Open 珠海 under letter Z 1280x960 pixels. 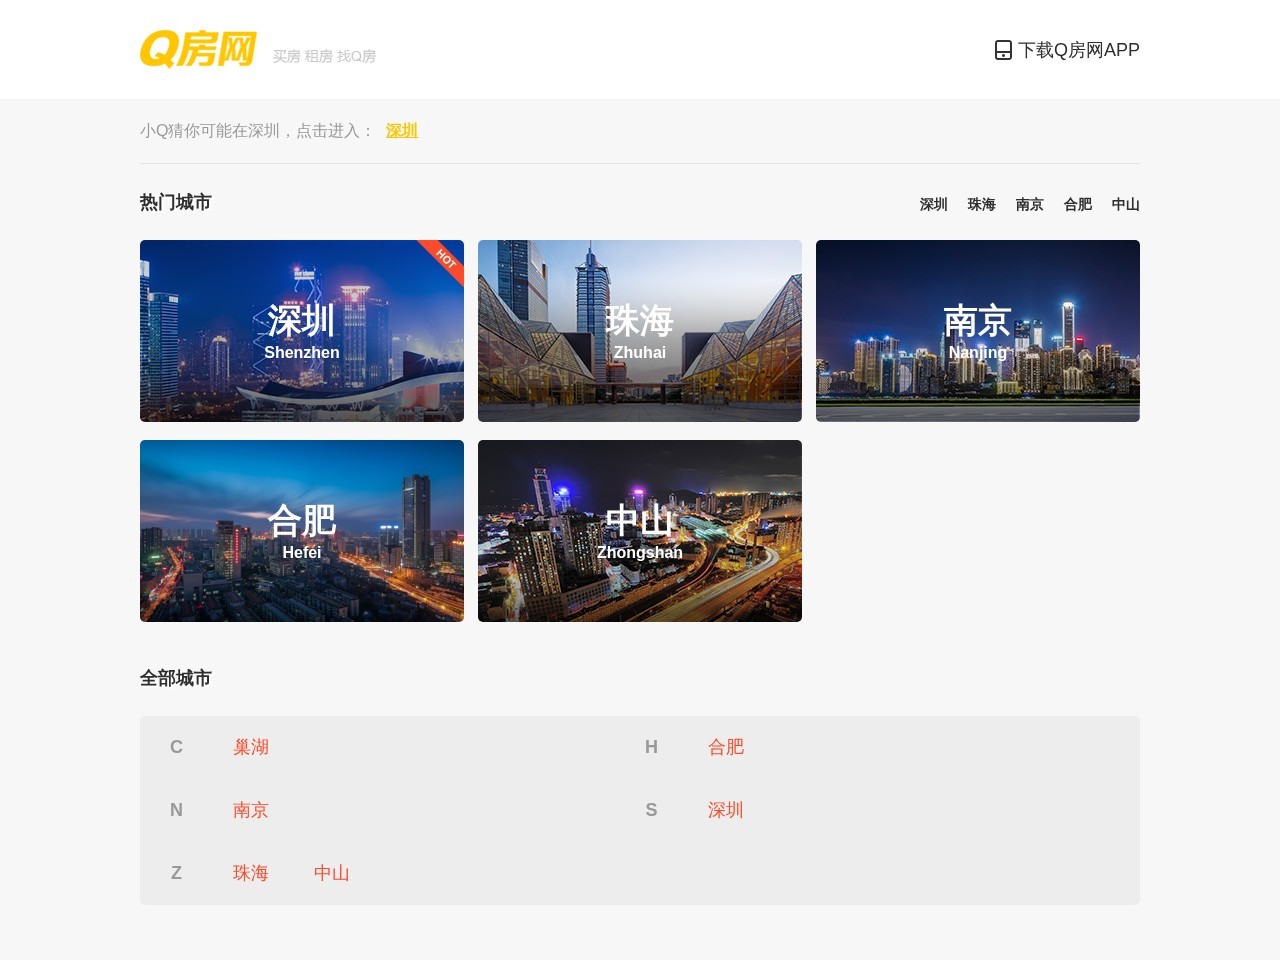pyautogui.click(x=250, y=873)
